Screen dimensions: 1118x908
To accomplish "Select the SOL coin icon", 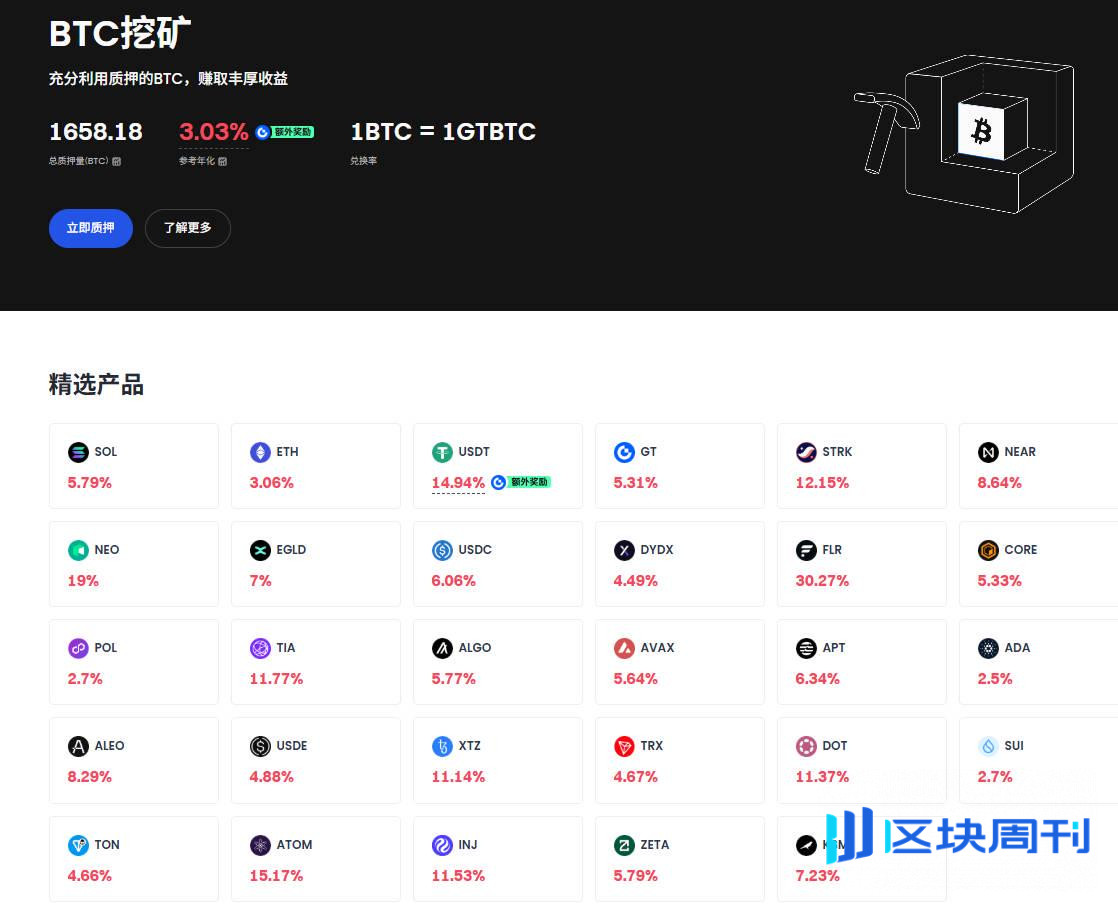I will [78, 452].
